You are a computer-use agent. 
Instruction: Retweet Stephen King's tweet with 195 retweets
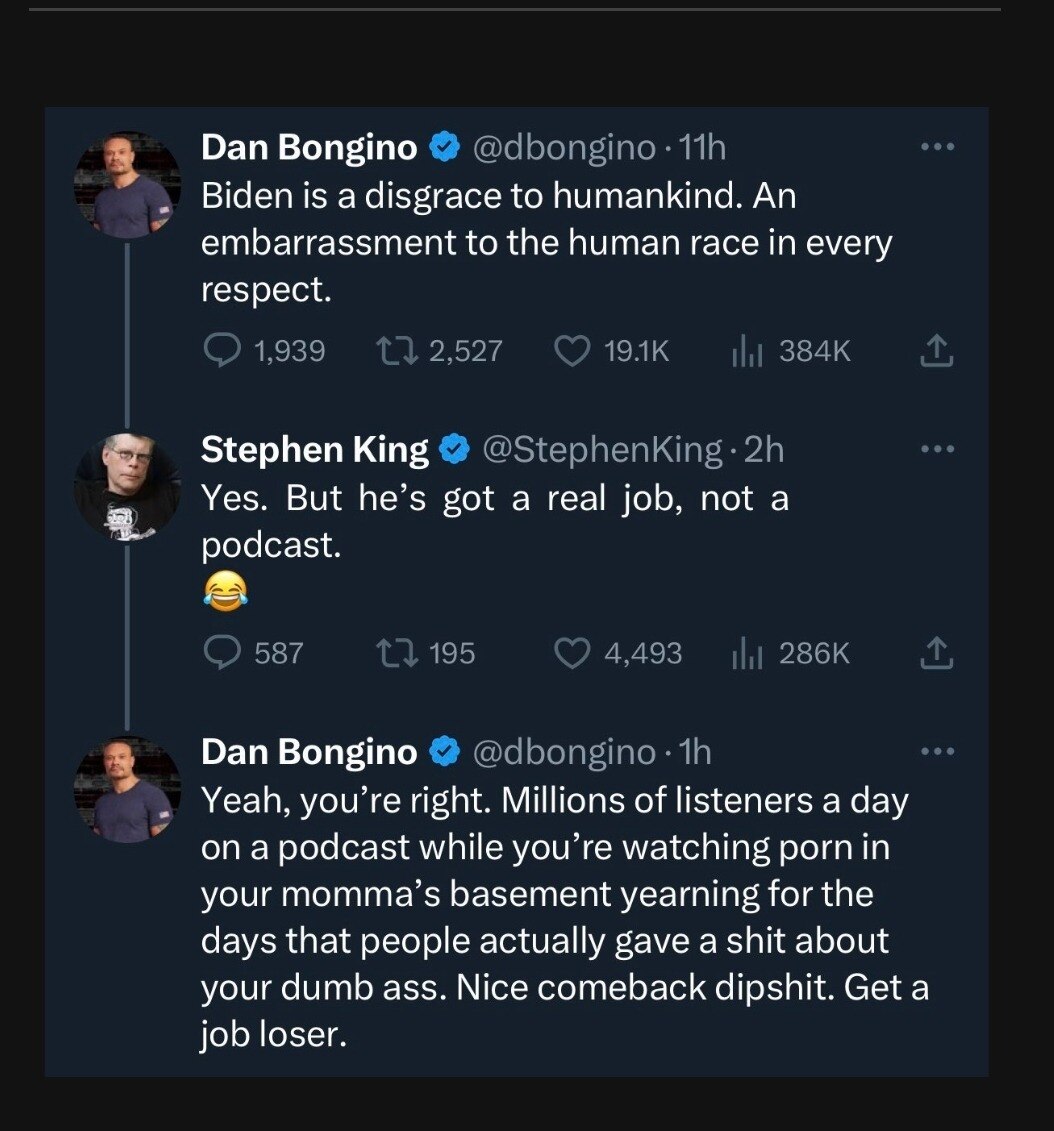pyautogui.click(x=391, y=653)
